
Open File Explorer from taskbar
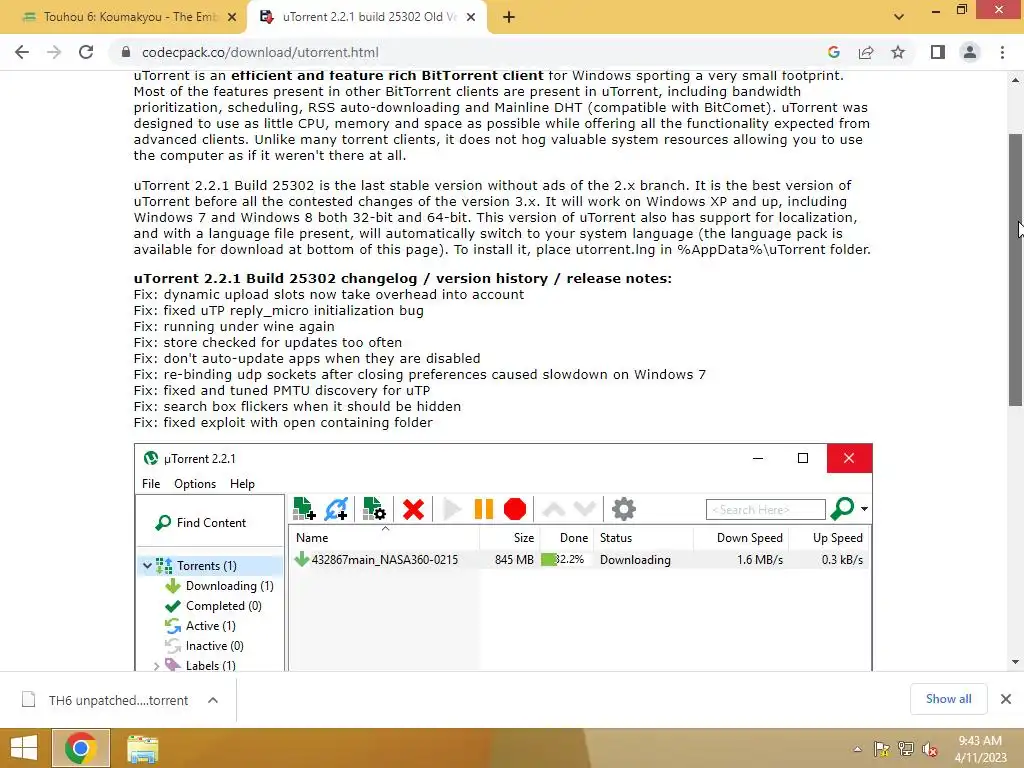(x=142, y=749)
